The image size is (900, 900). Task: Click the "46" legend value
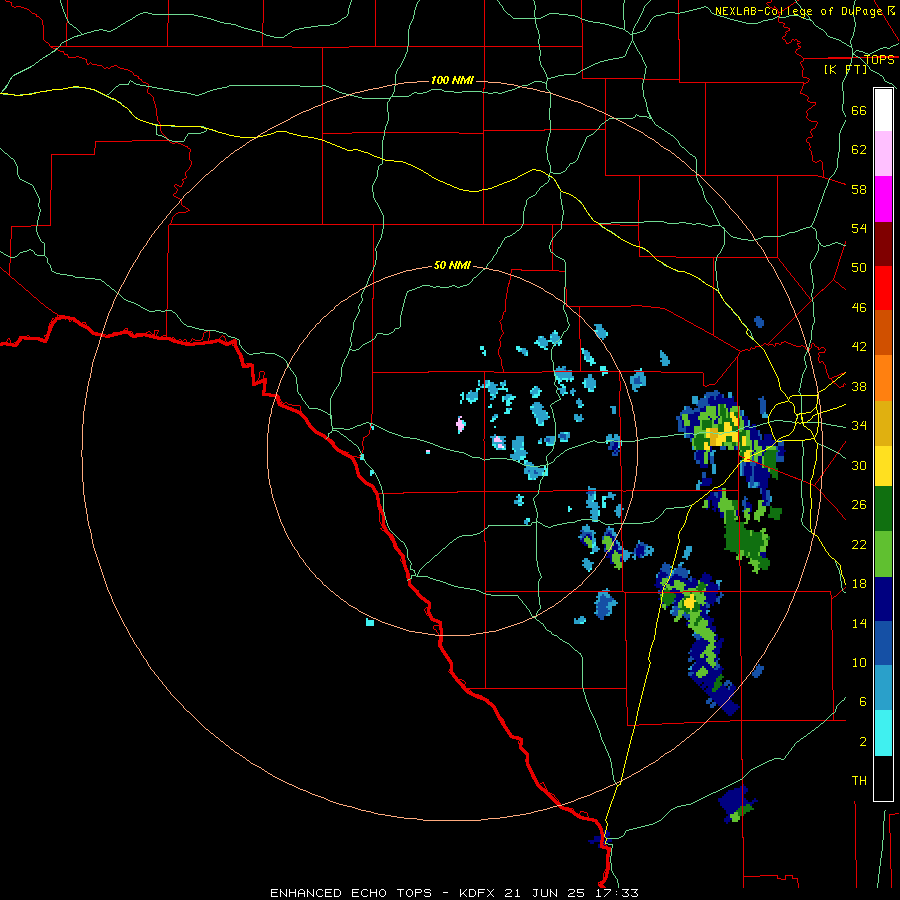(859, 308)
